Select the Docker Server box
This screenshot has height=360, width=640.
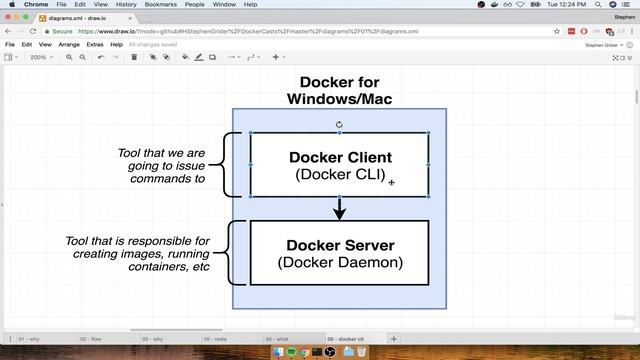[340, 253]
